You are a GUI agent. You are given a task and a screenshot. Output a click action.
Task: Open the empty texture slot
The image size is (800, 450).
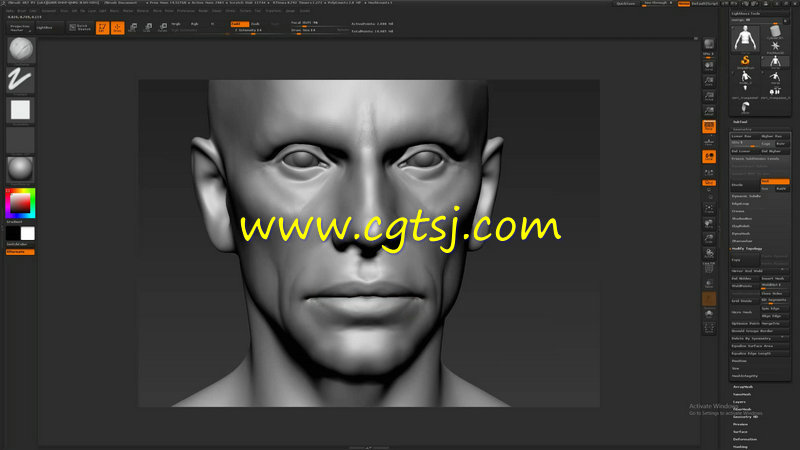pos(20,140)
